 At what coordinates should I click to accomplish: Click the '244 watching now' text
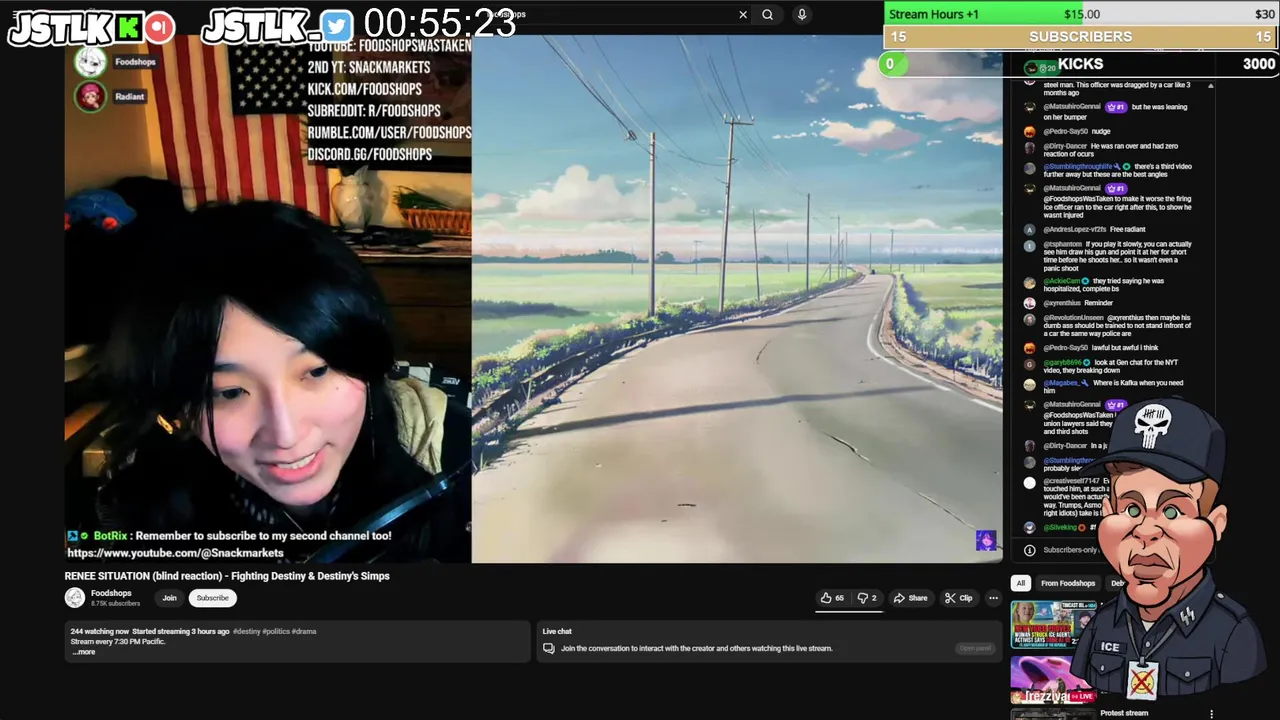tap(100, 631)
